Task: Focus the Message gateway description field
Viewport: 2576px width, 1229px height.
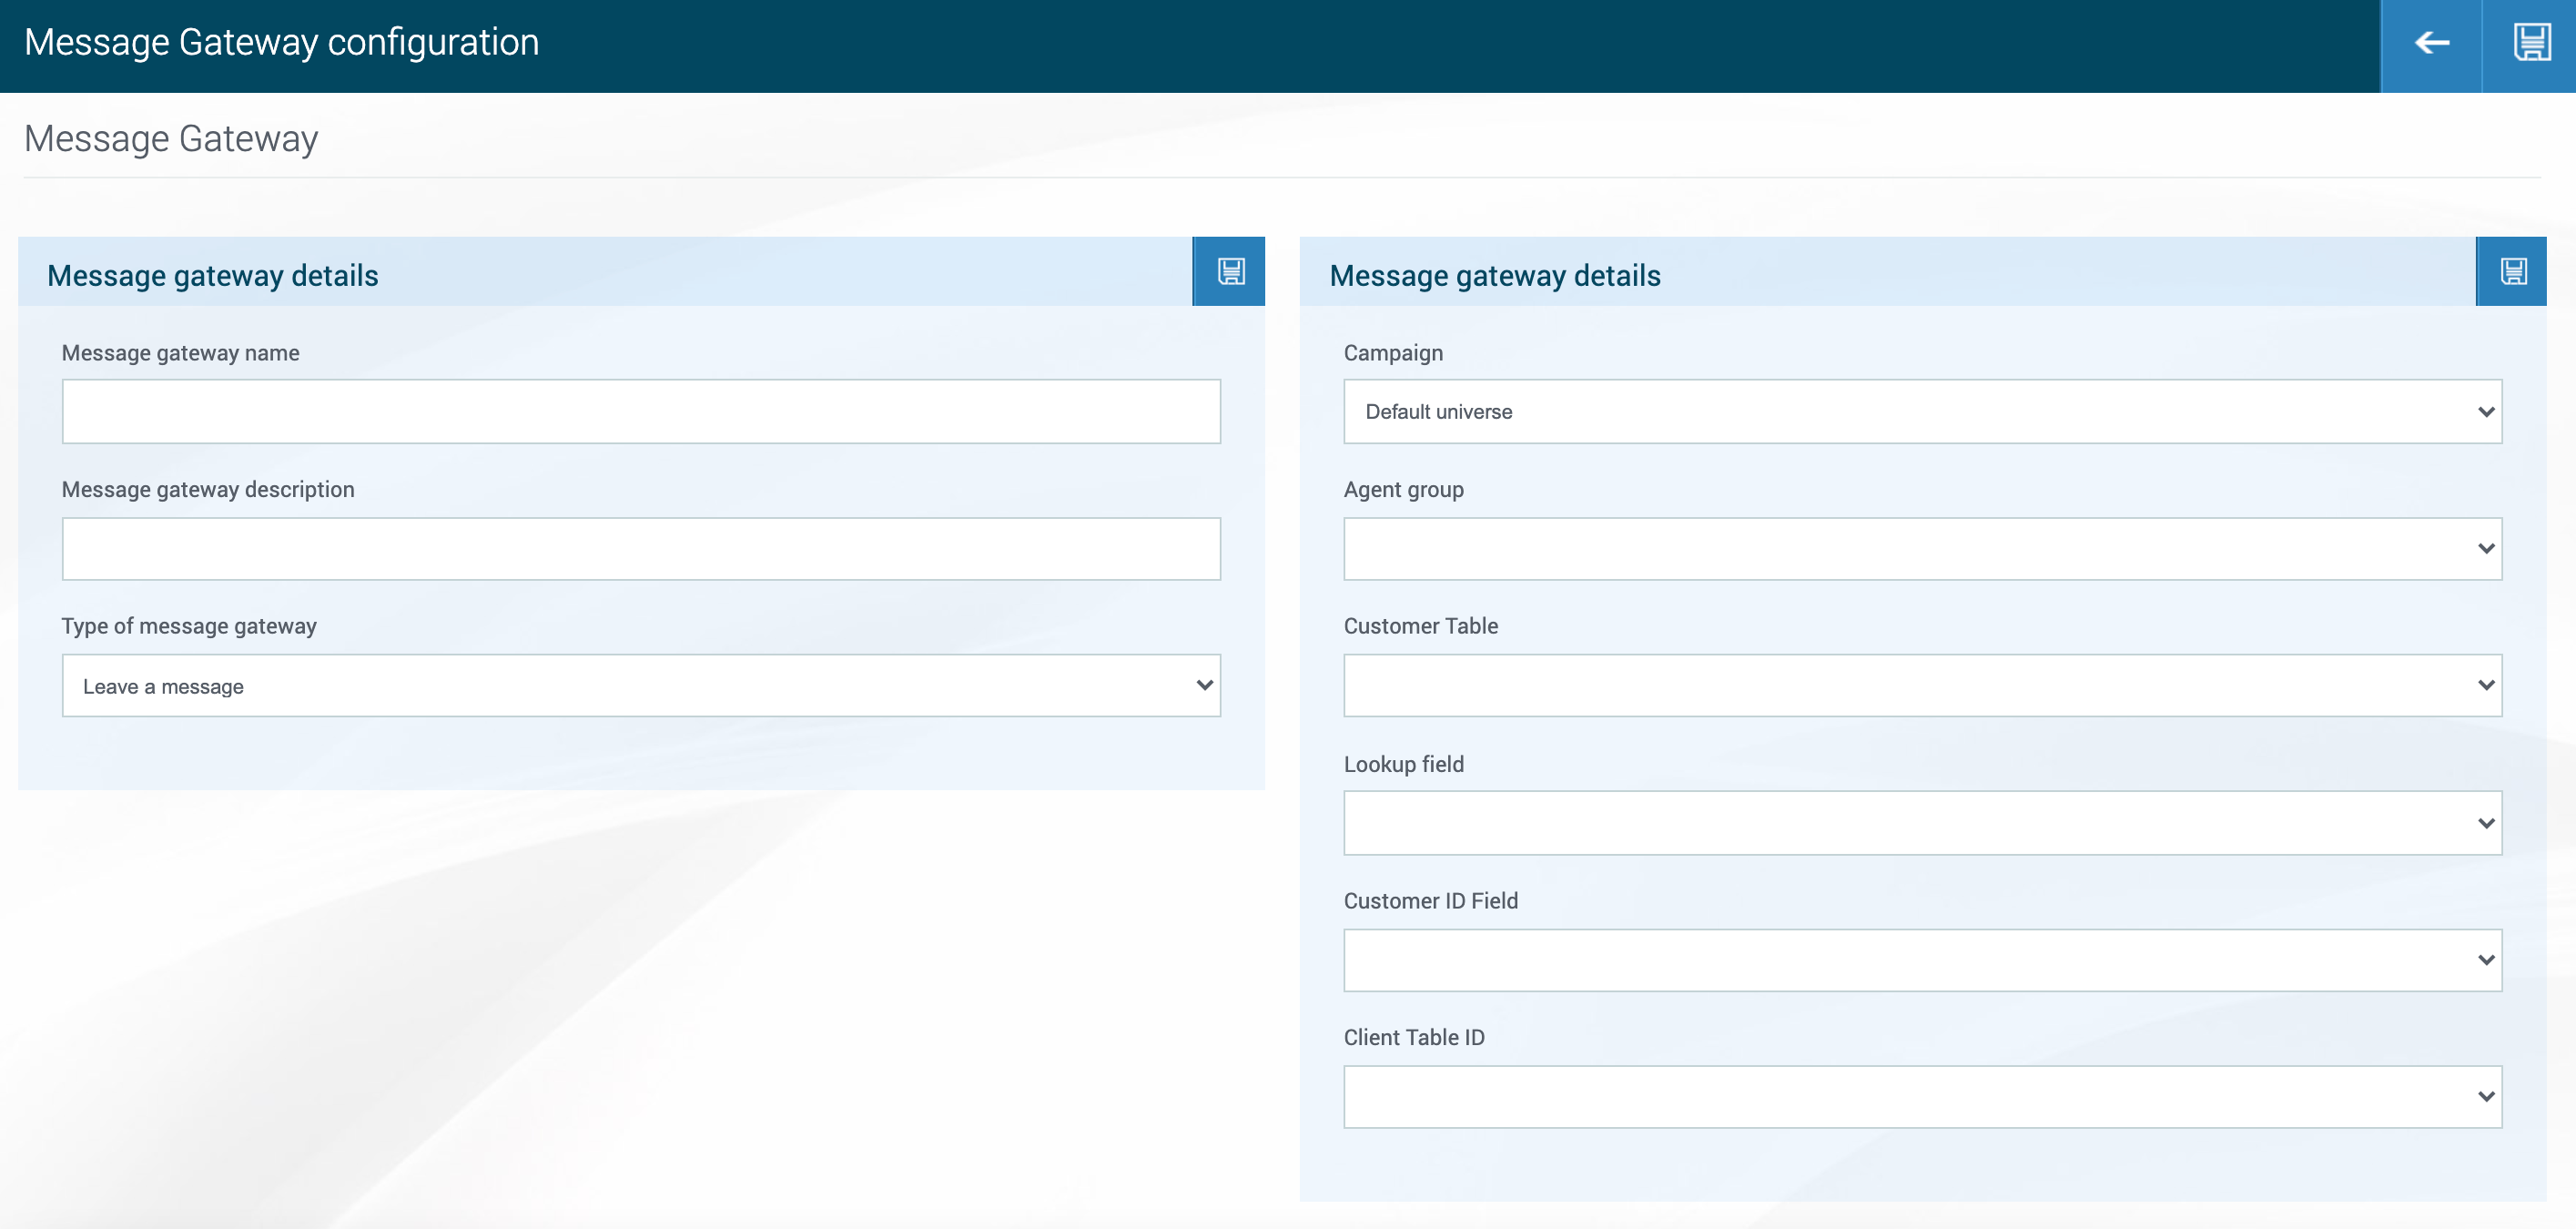Action: 641,548
